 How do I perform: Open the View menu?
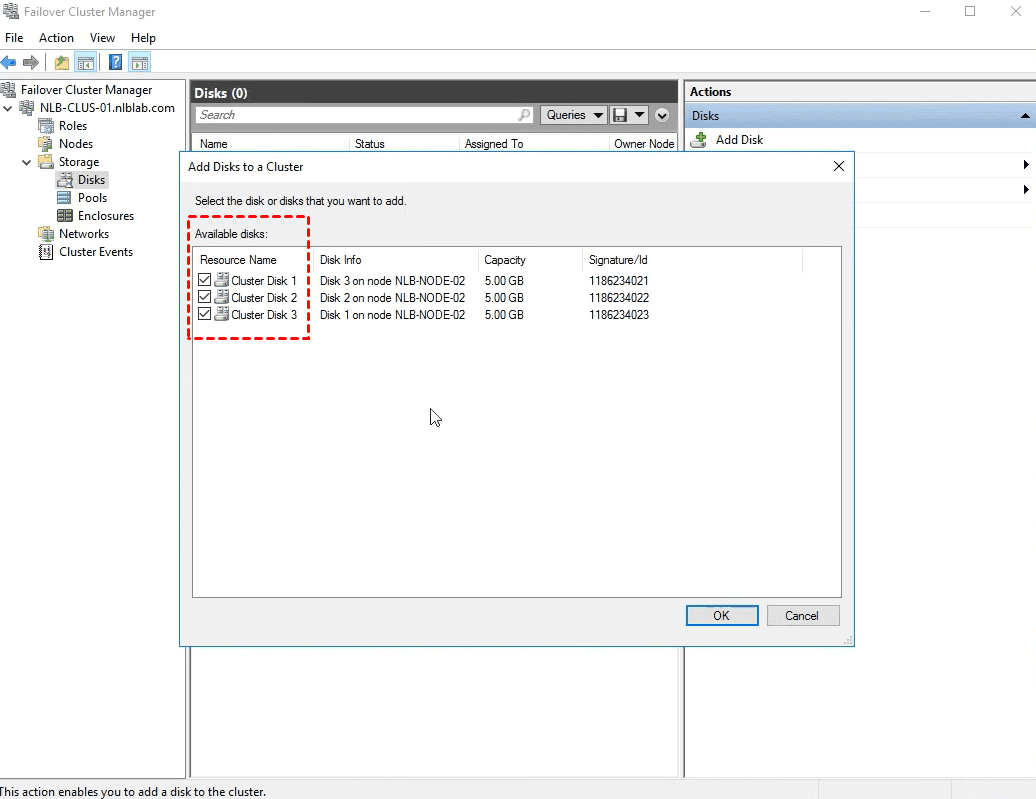102,38
